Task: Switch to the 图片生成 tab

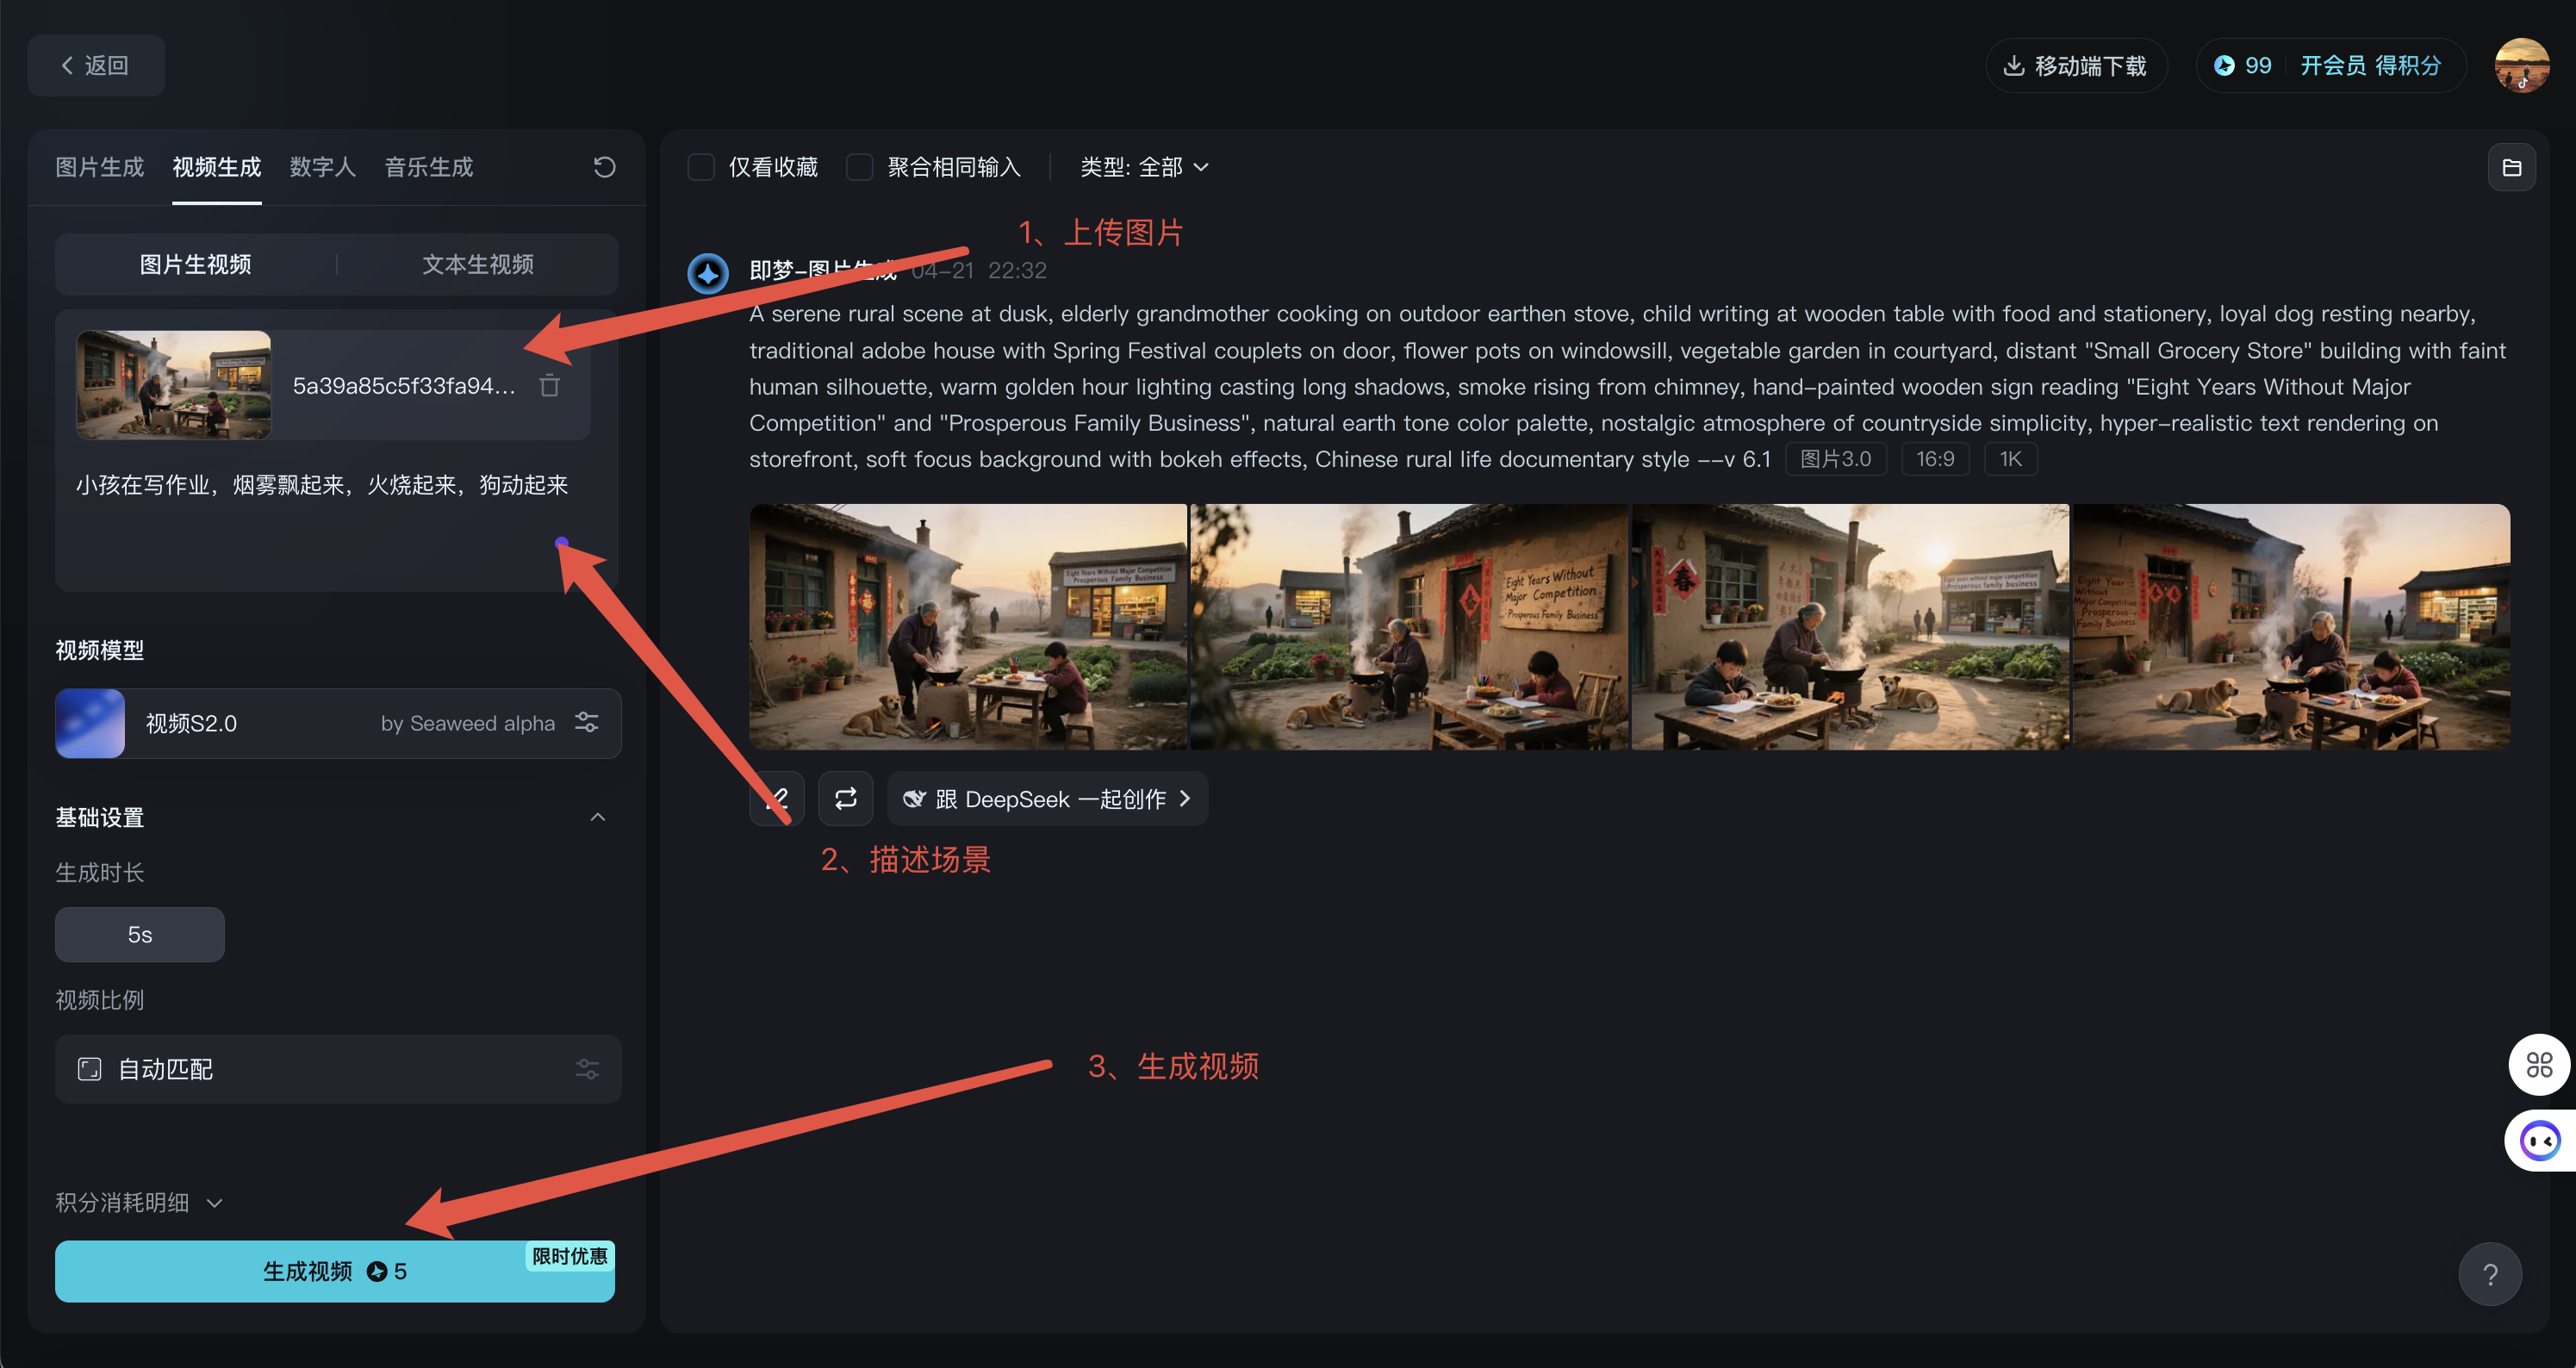Action: coord(99,167)
